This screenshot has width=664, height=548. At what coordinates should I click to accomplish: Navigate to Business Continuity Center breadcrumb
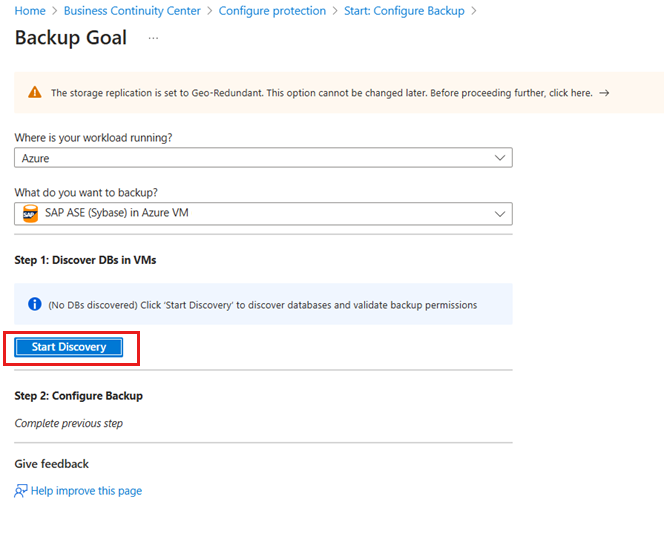click(x=132, y=11)
